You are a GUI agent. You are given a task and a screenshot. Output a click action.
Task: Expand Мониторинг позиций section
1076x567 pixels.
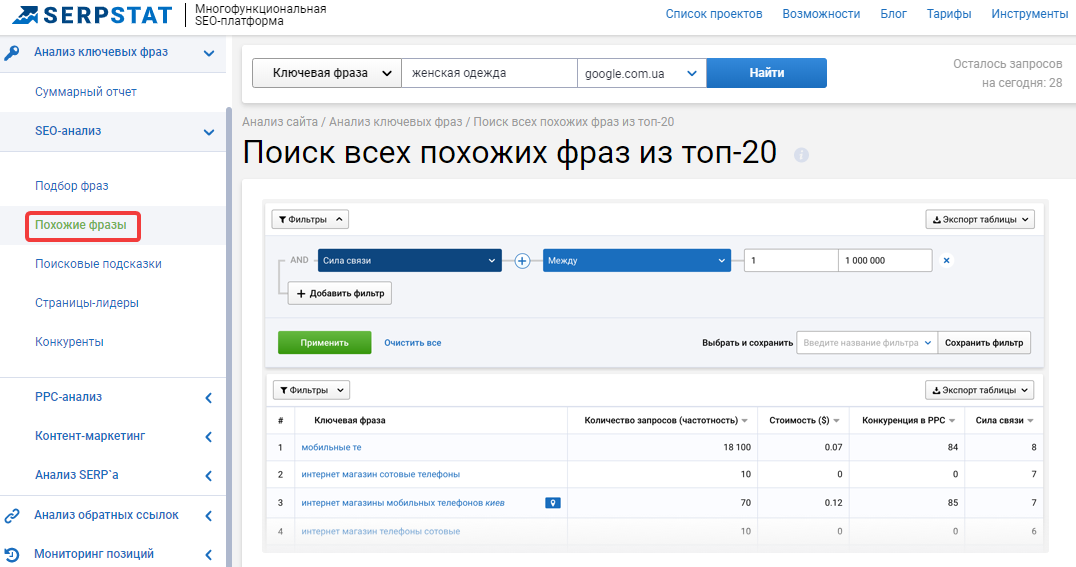pos(209,555)
